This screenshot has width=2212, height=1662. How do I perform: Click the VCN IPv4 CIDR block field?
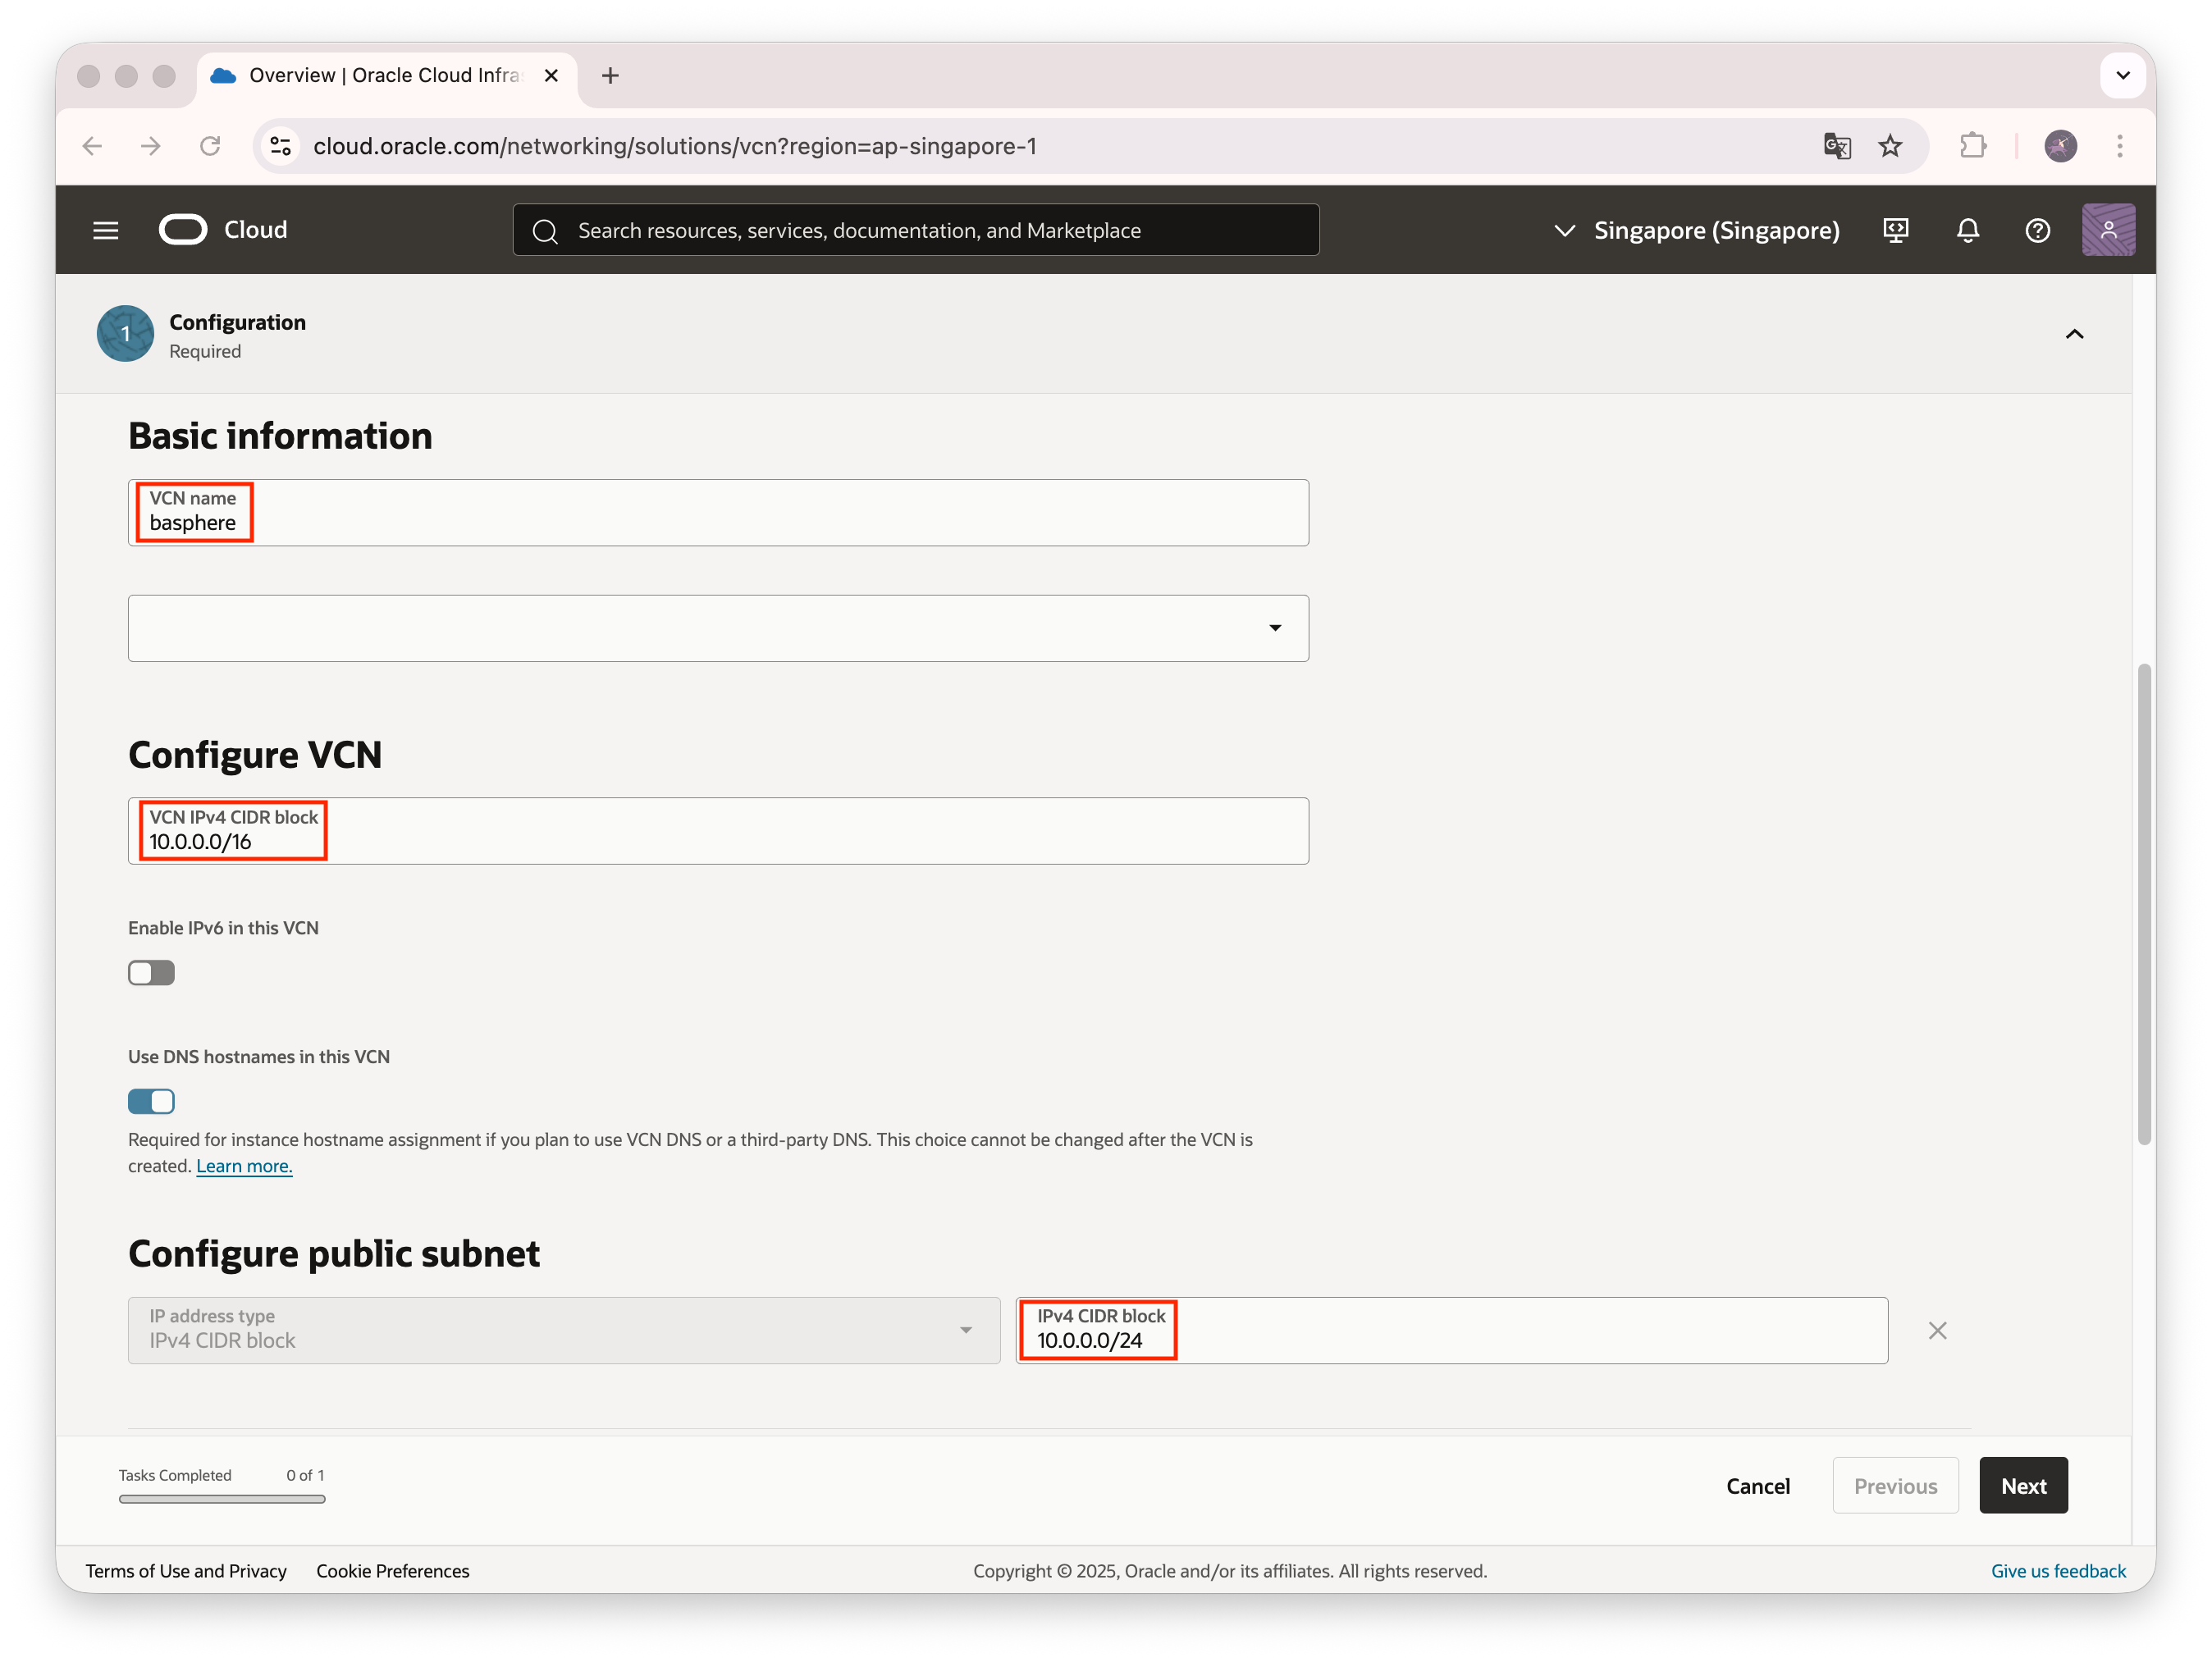[x=718, y=831]
